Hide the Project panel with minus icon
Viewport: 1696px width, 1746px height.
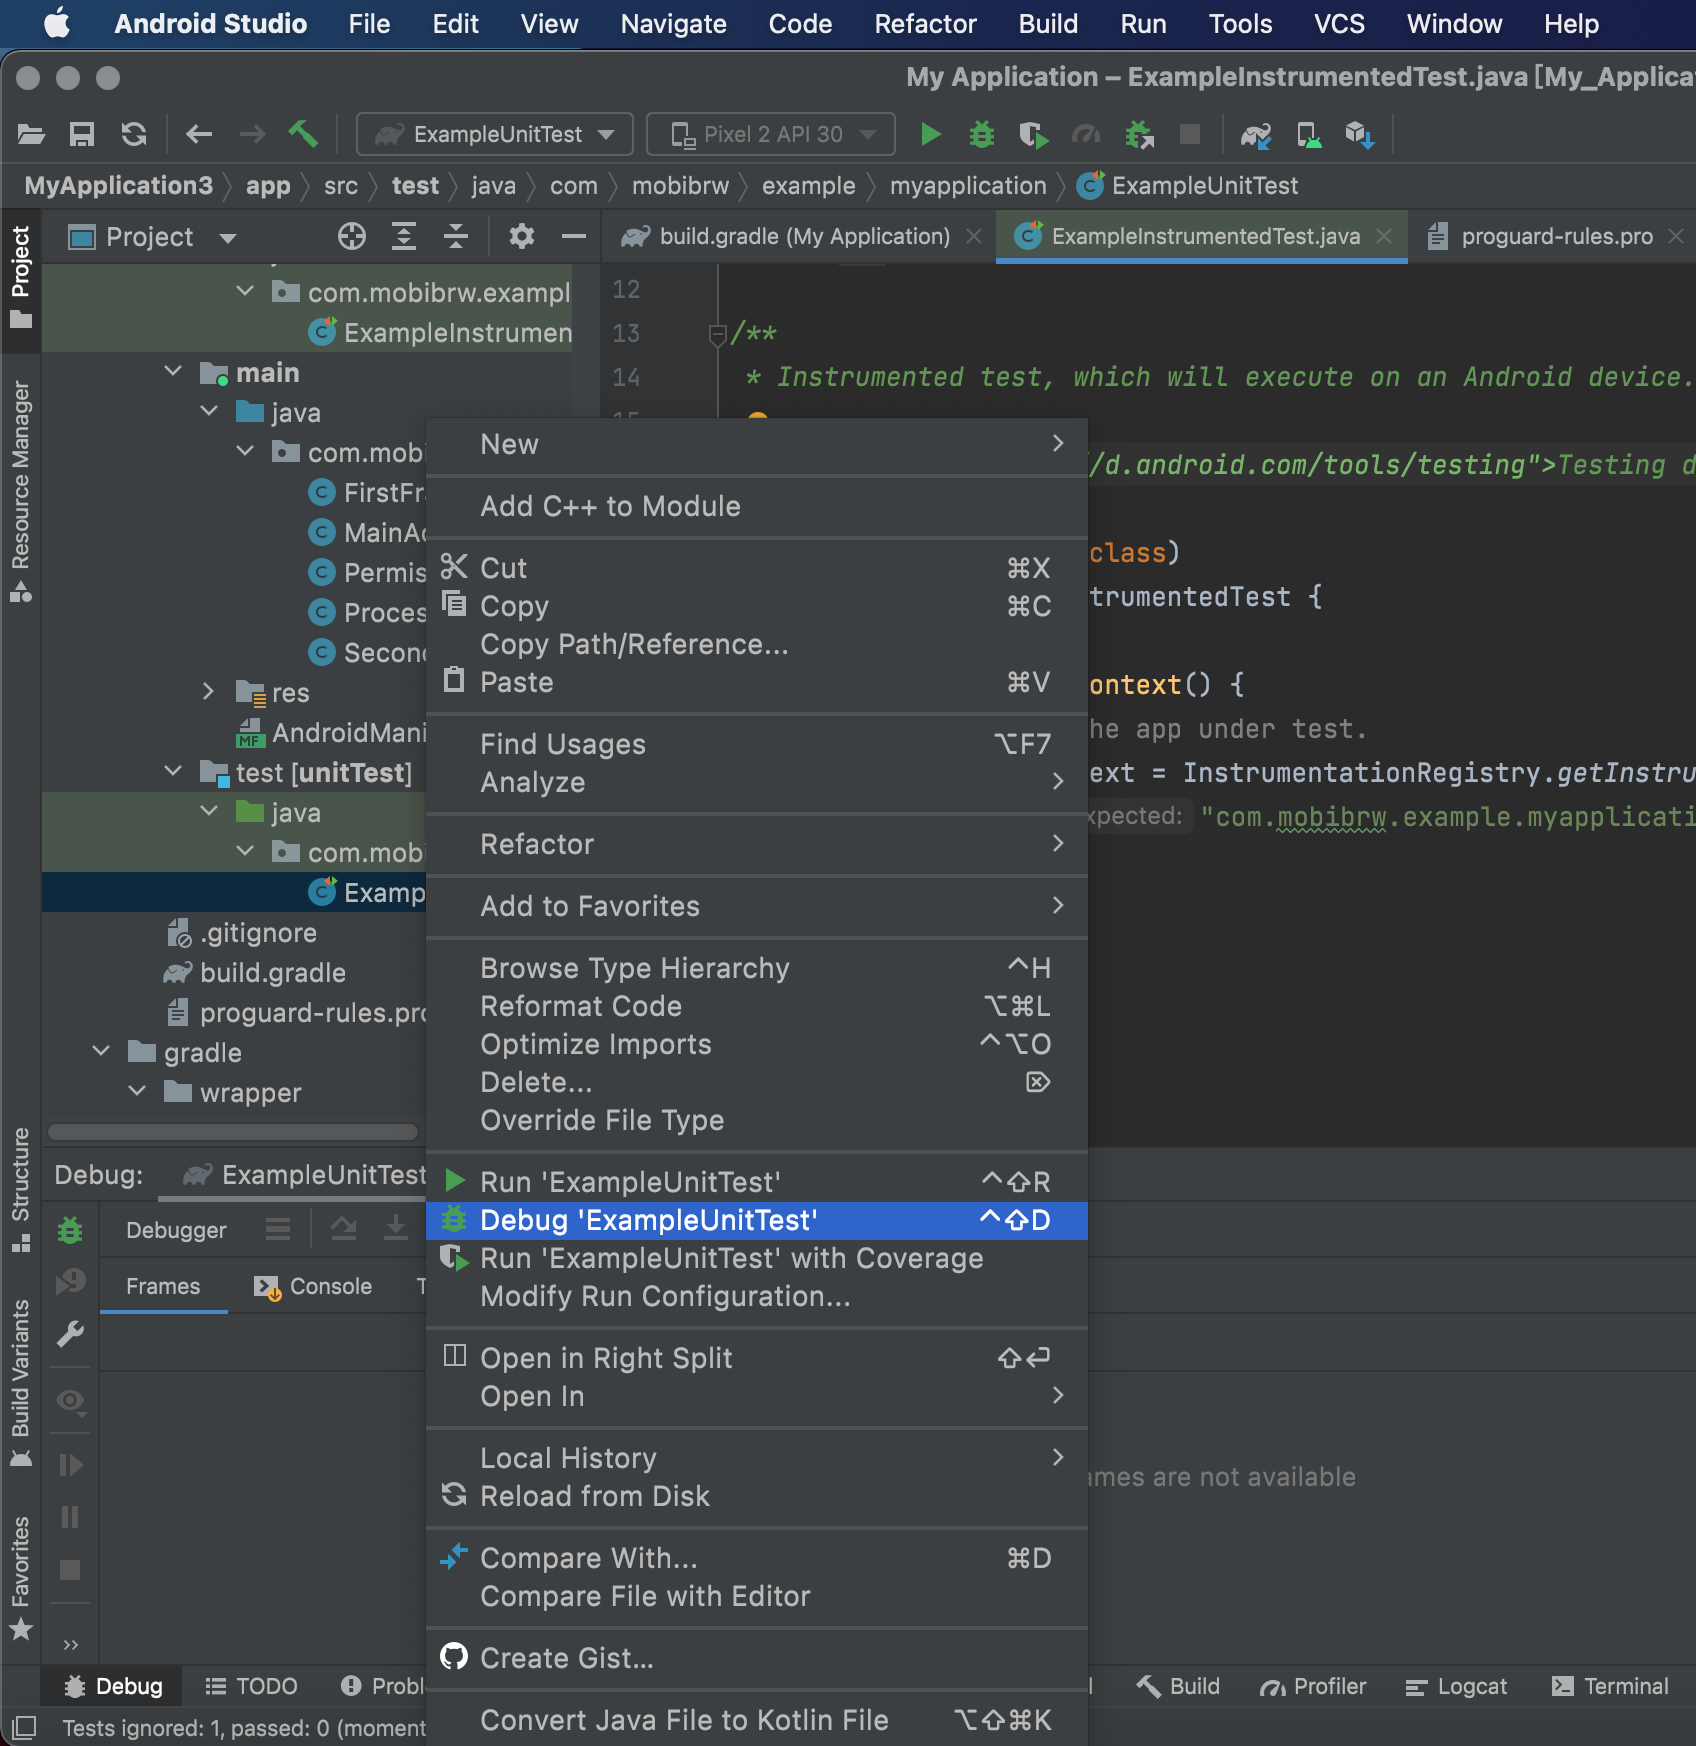point(574,236)
